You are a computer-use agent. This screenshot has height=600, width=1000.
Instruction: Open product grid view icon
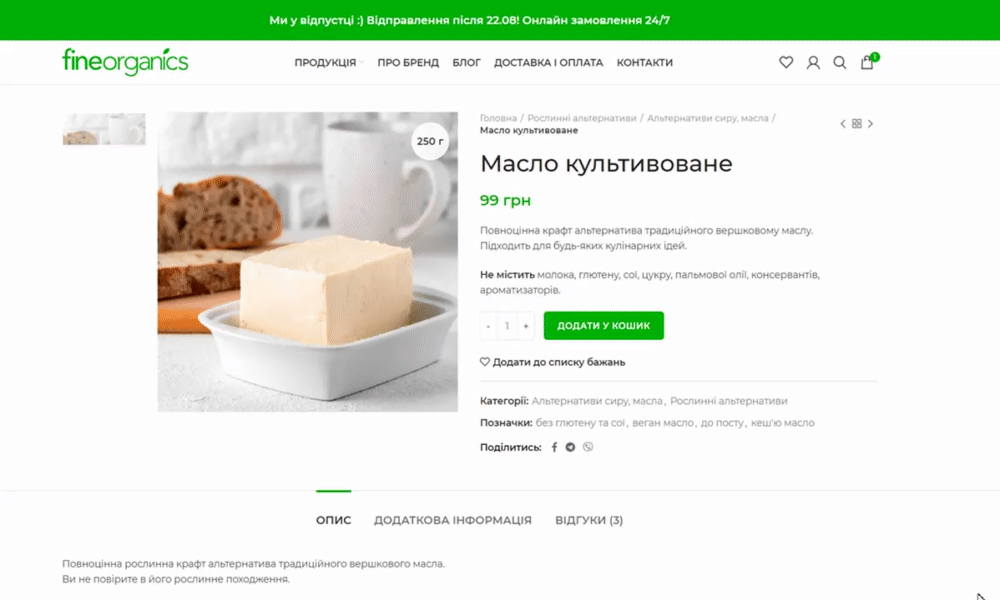tap(857, 124)
